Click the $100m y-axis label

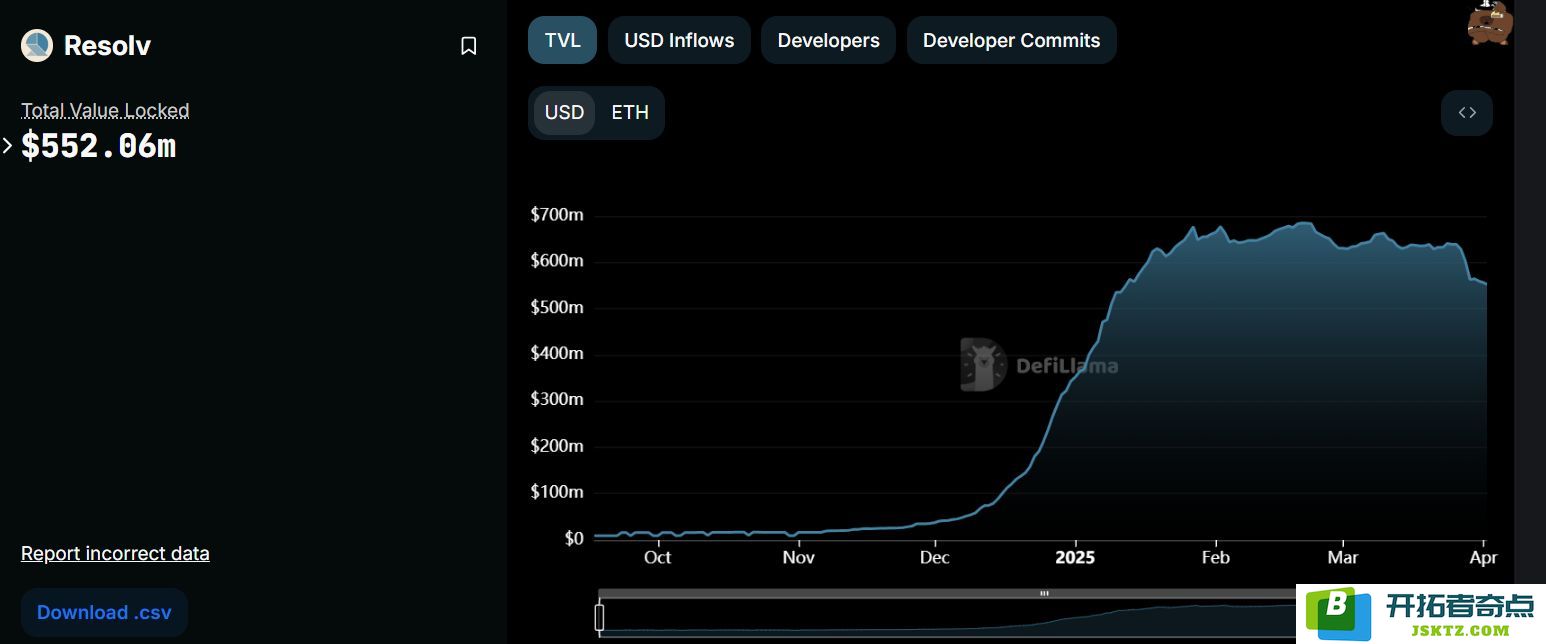pos(557,492)
